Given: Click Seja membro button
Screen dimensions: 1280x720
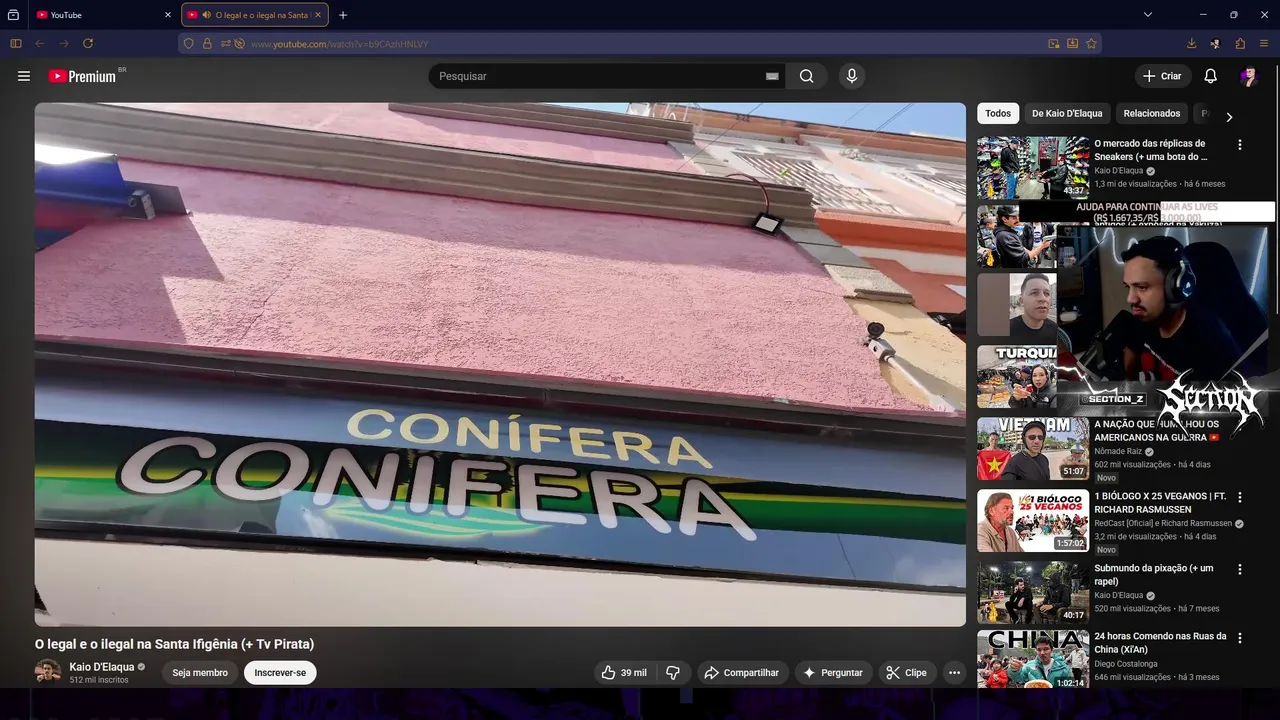Looking at the screenshot, I should pyautogui.click(x=200, y=673).
